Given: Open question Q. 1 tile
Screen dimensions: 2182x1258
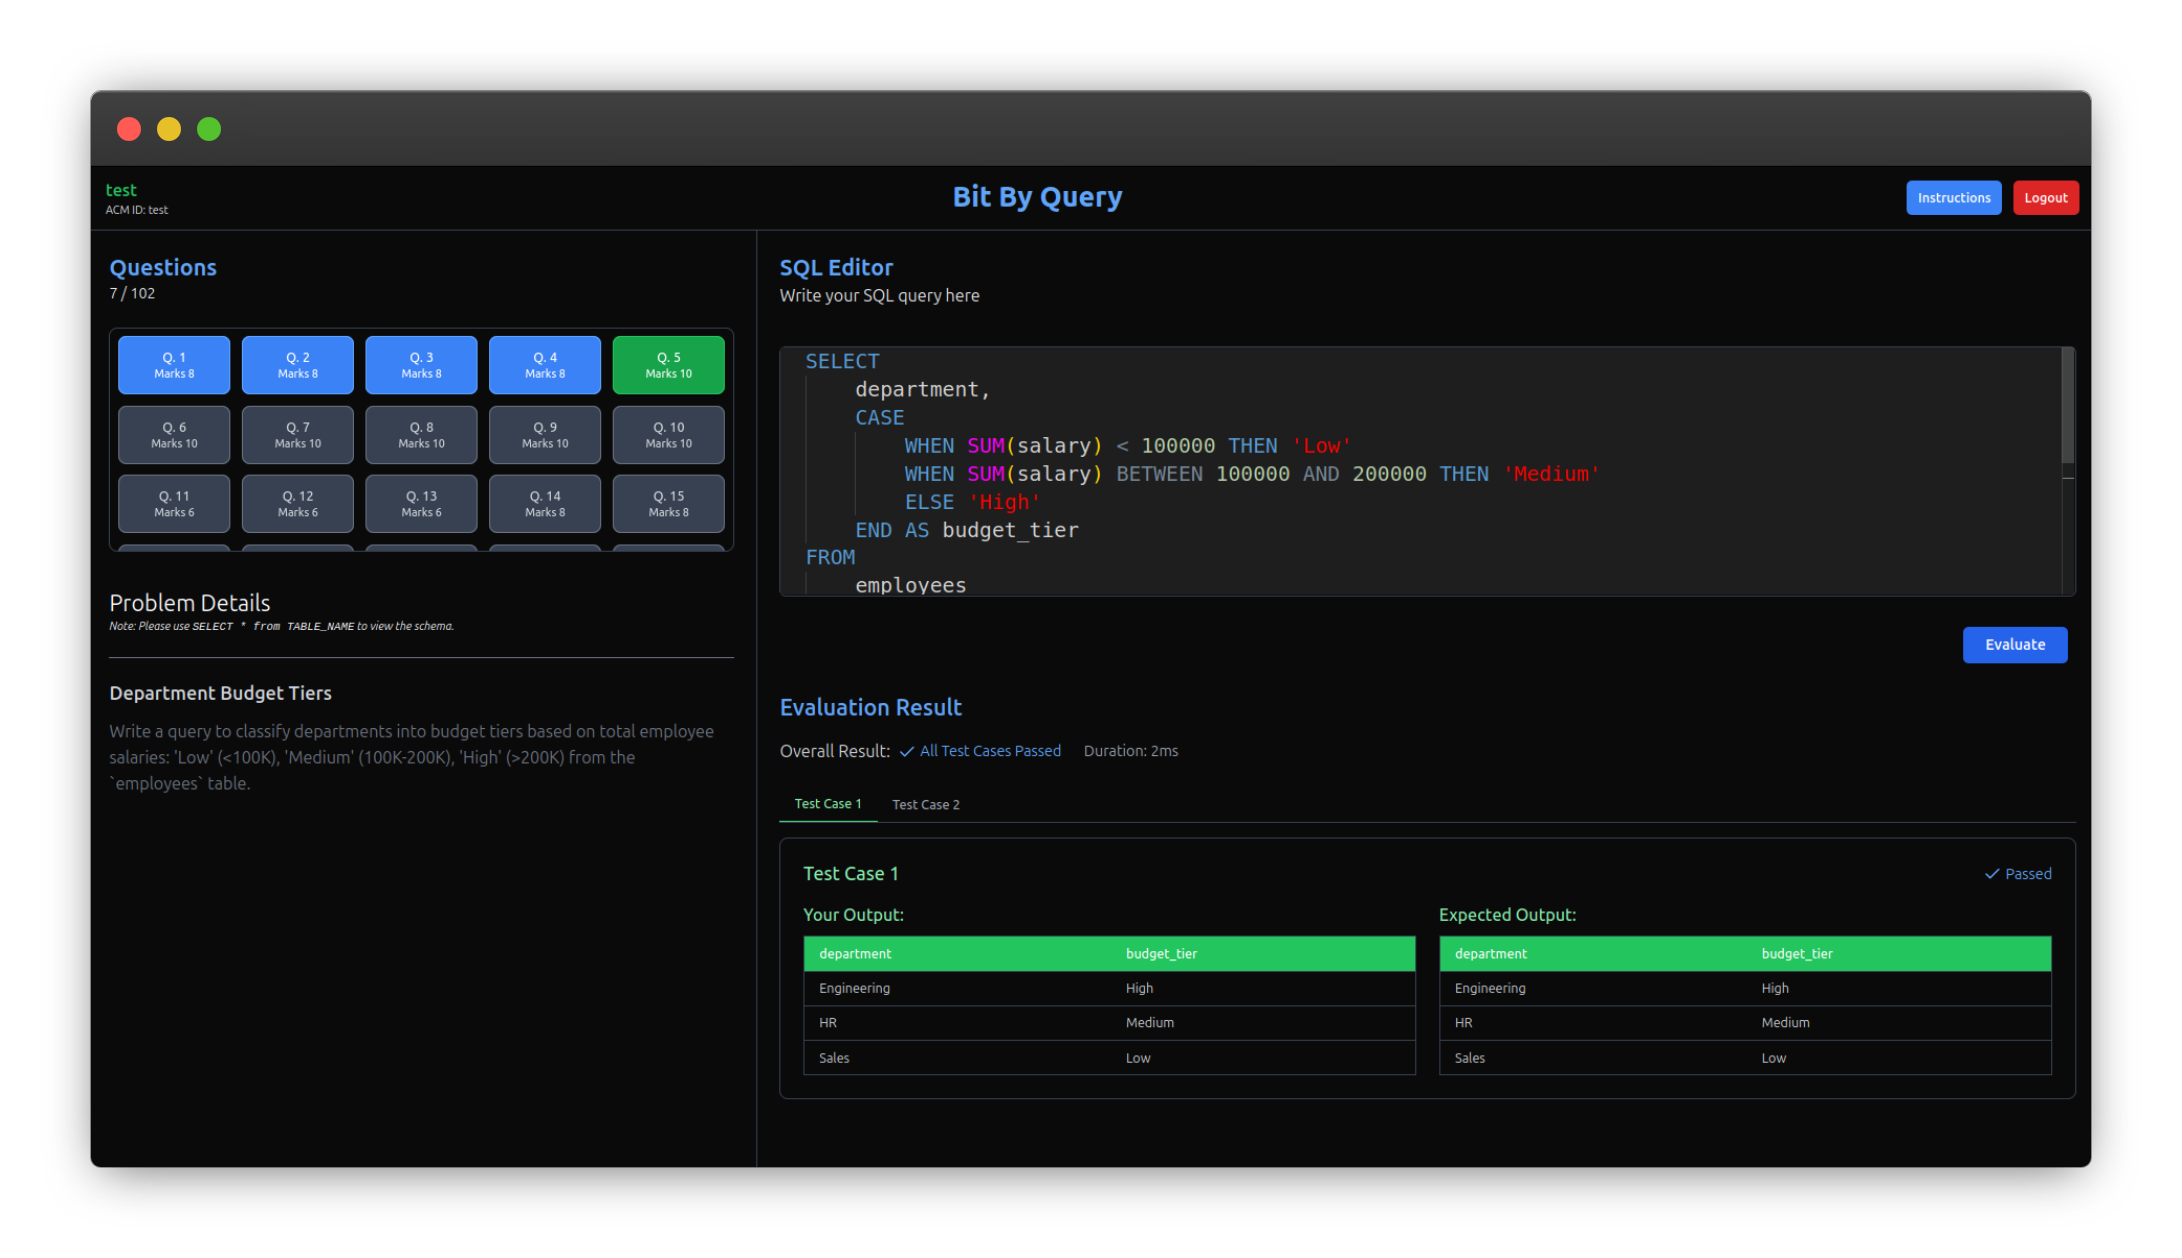Looking at the screenshot, I should [x=174, y=365].
